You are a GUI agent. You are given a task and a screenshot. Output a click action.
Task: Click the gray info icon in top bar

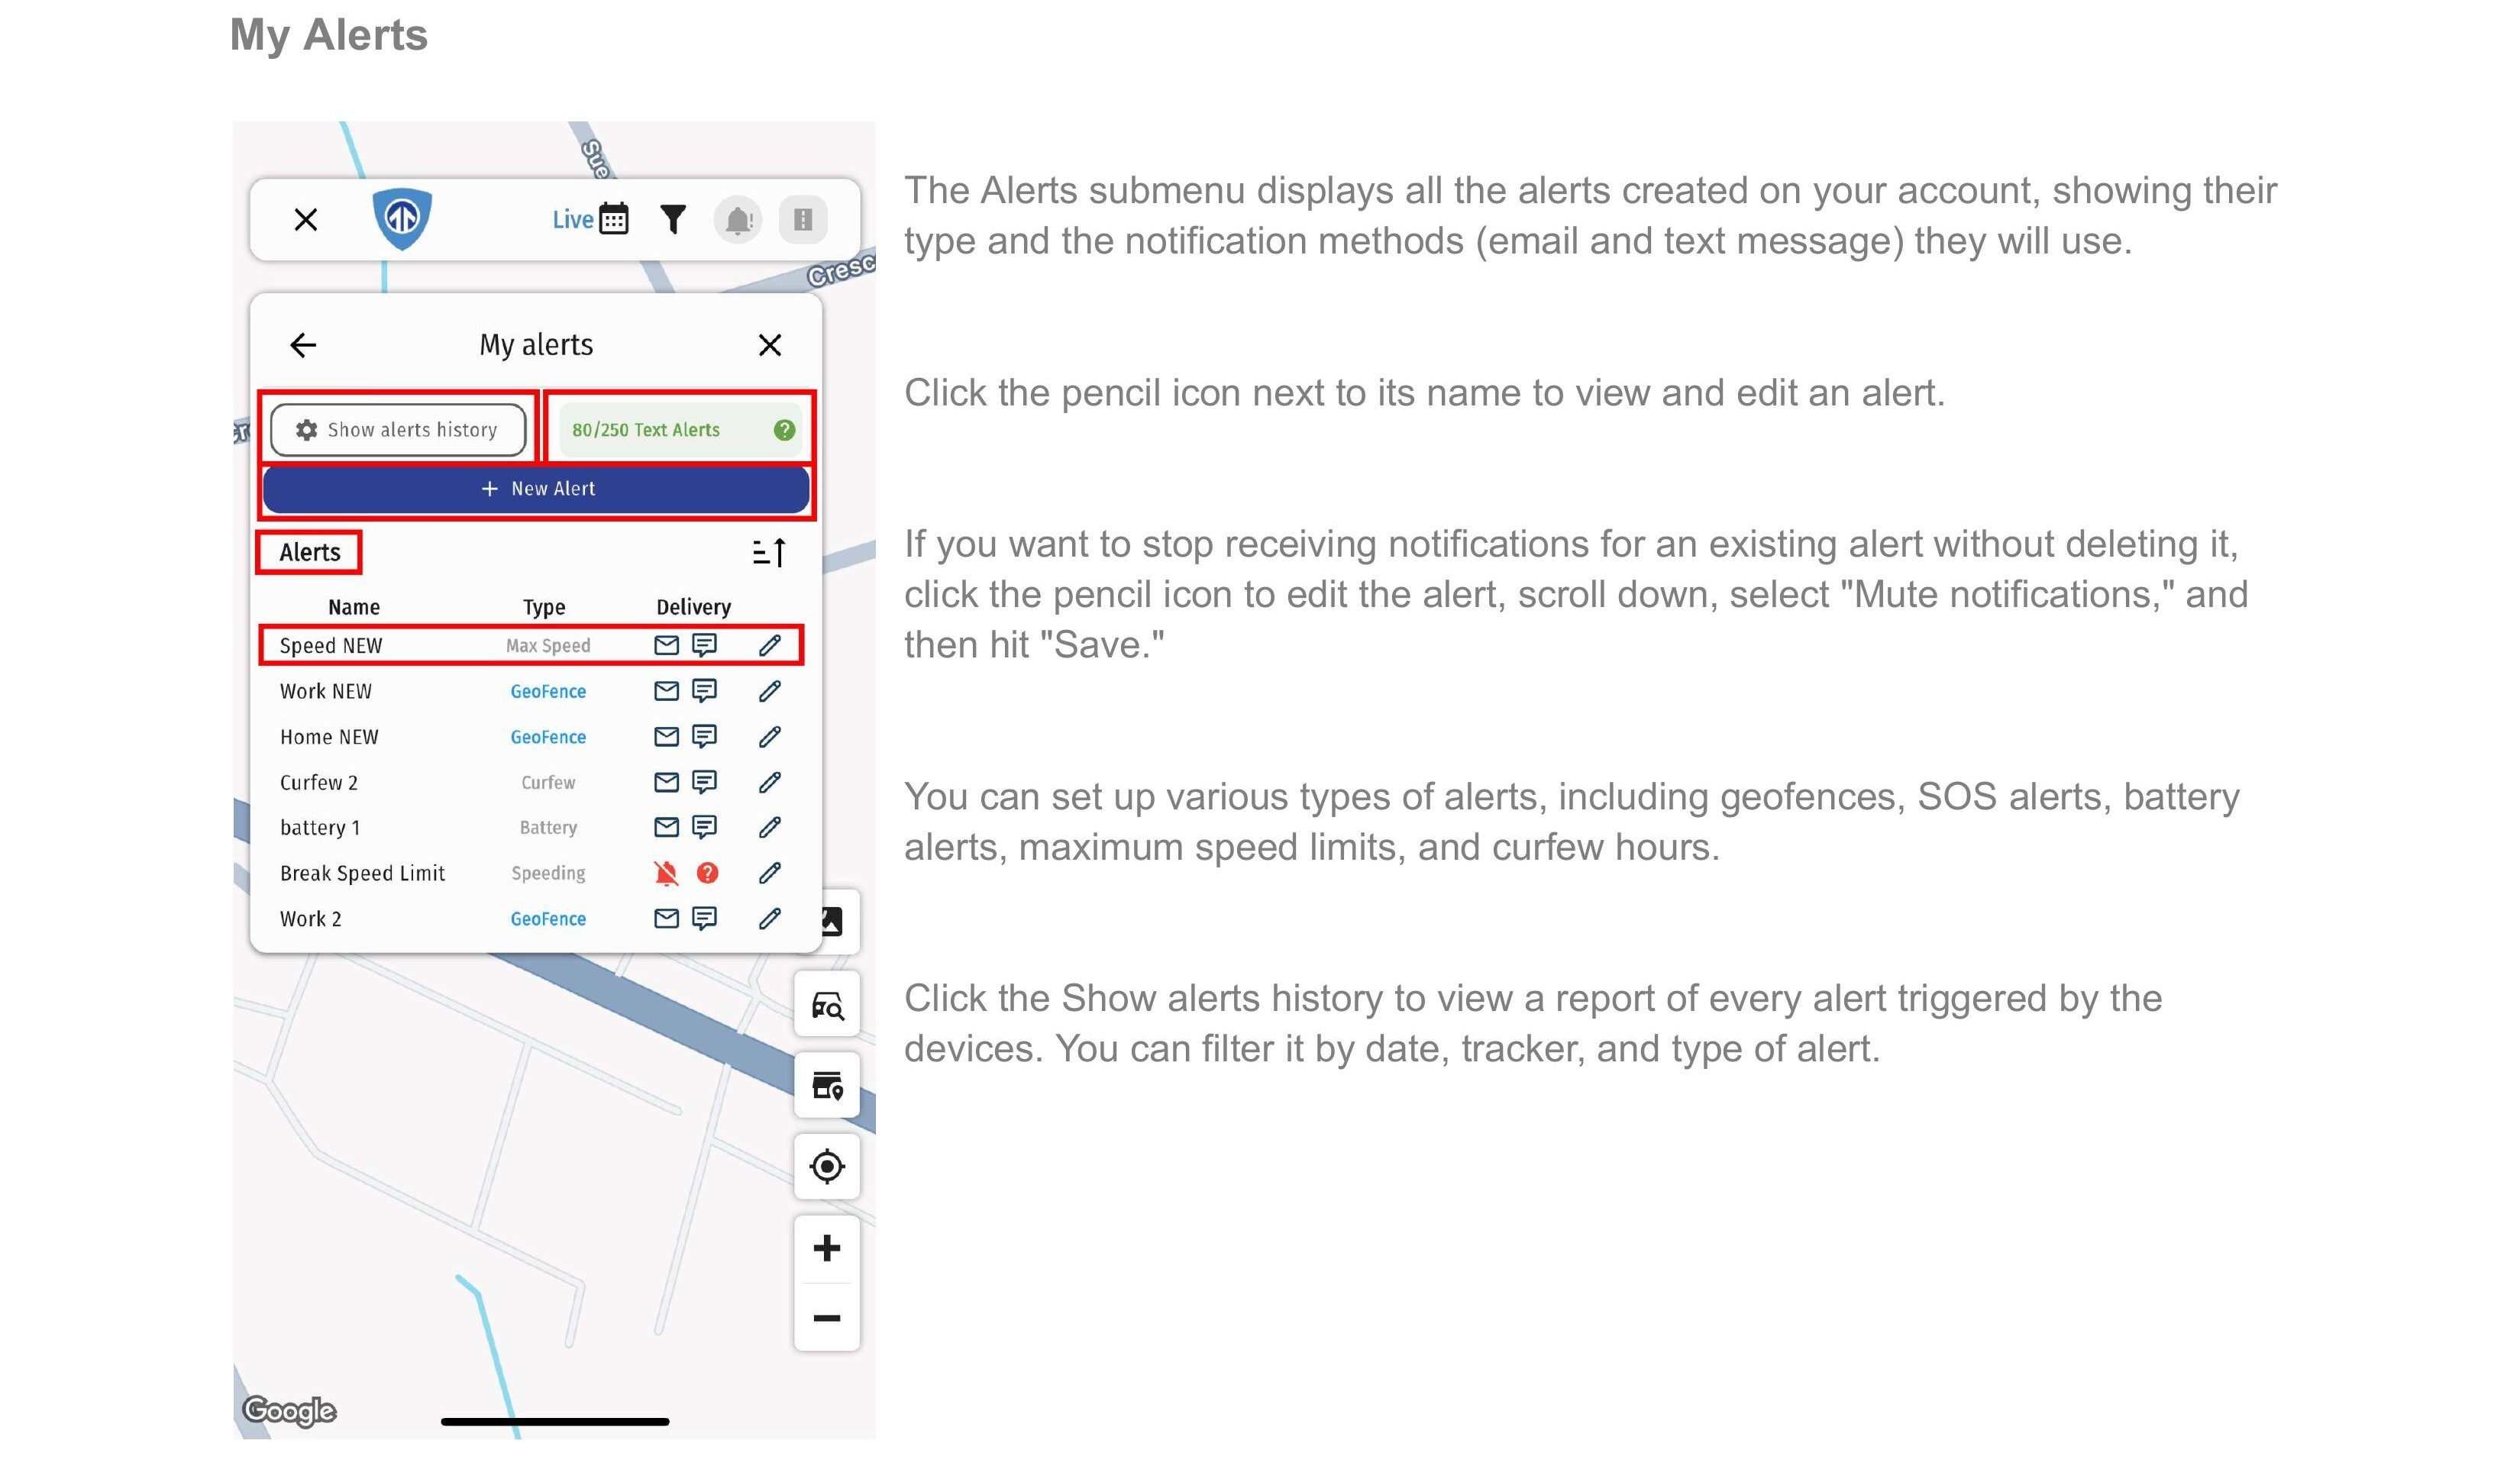(x=803, y=220)
